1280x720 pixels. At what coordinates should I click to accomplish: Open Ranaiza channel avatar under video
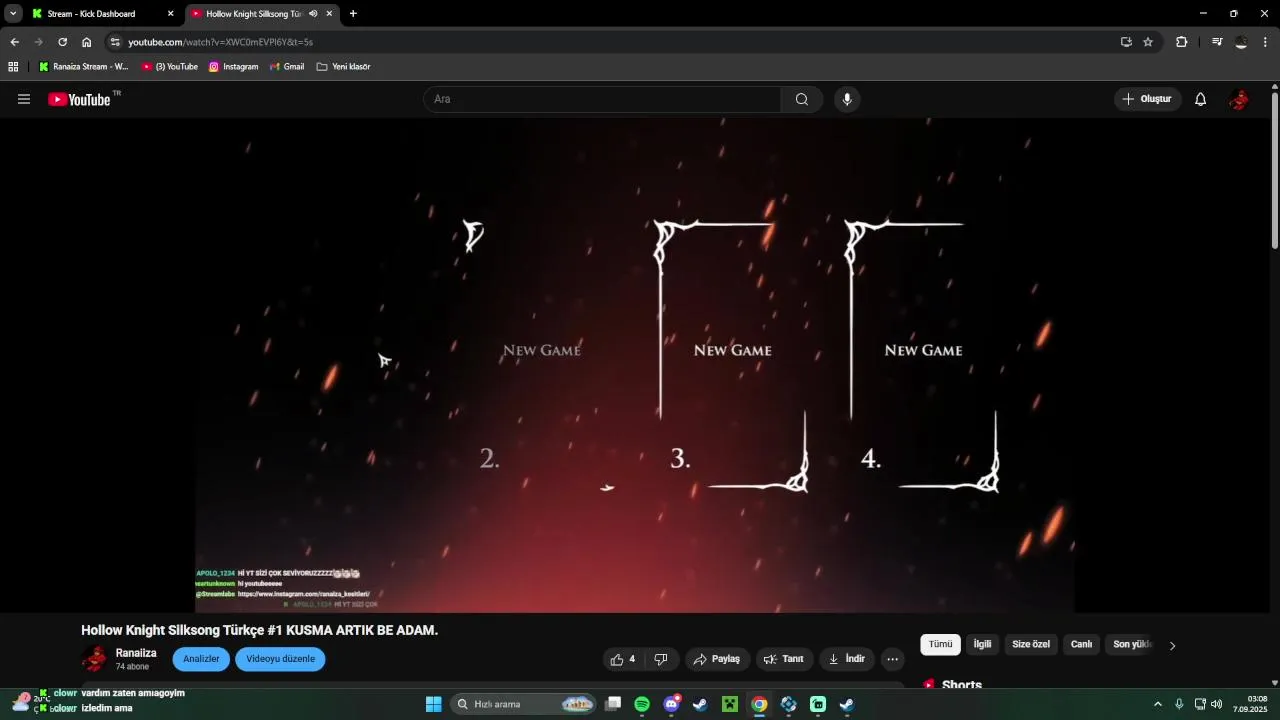(x=94, y=659)
